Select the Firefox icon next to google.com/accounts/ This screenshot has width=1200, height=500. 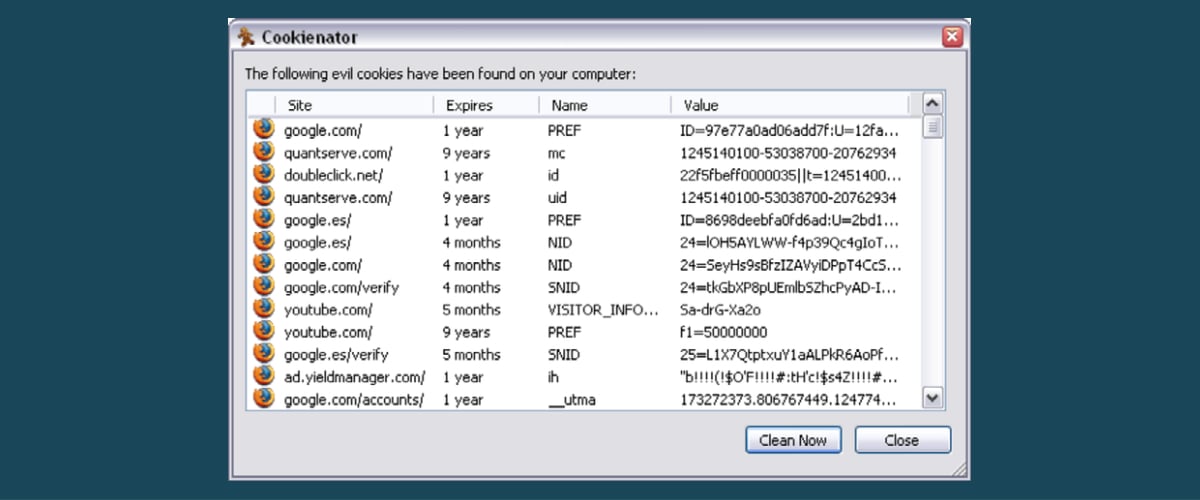263,398
